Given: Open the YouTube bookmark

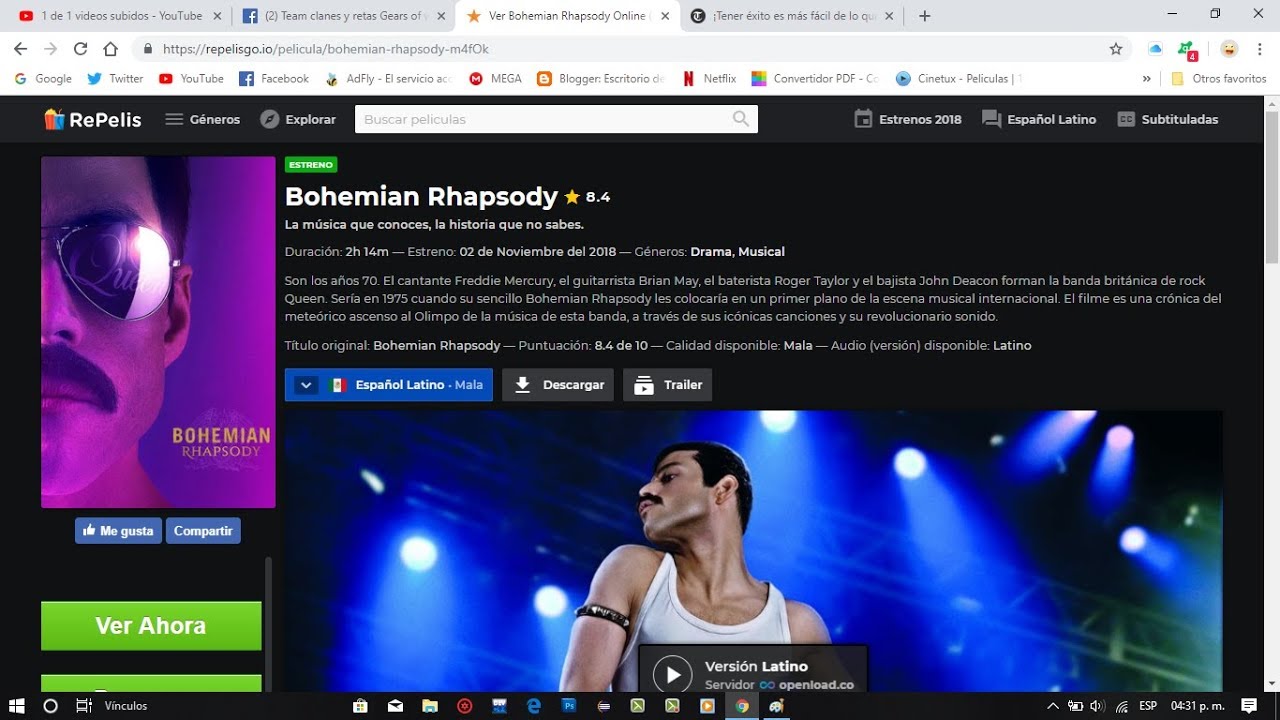Looking at the screenshot, I should [x=191, y=78].
